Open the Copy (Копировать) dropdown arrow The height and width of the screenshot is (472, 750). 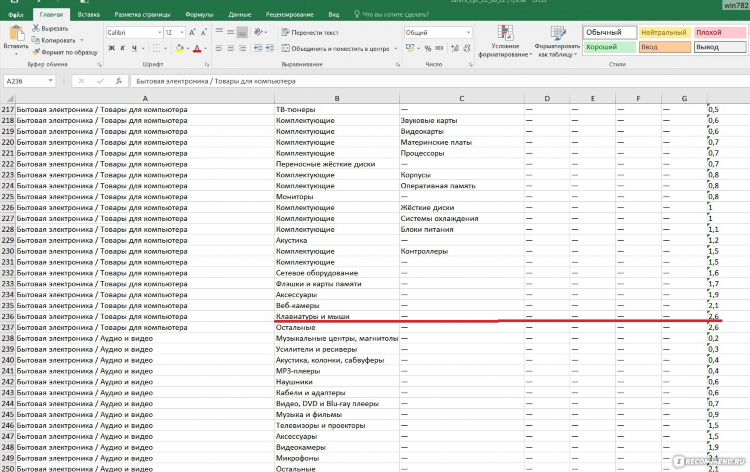click(x=81, y=40)
